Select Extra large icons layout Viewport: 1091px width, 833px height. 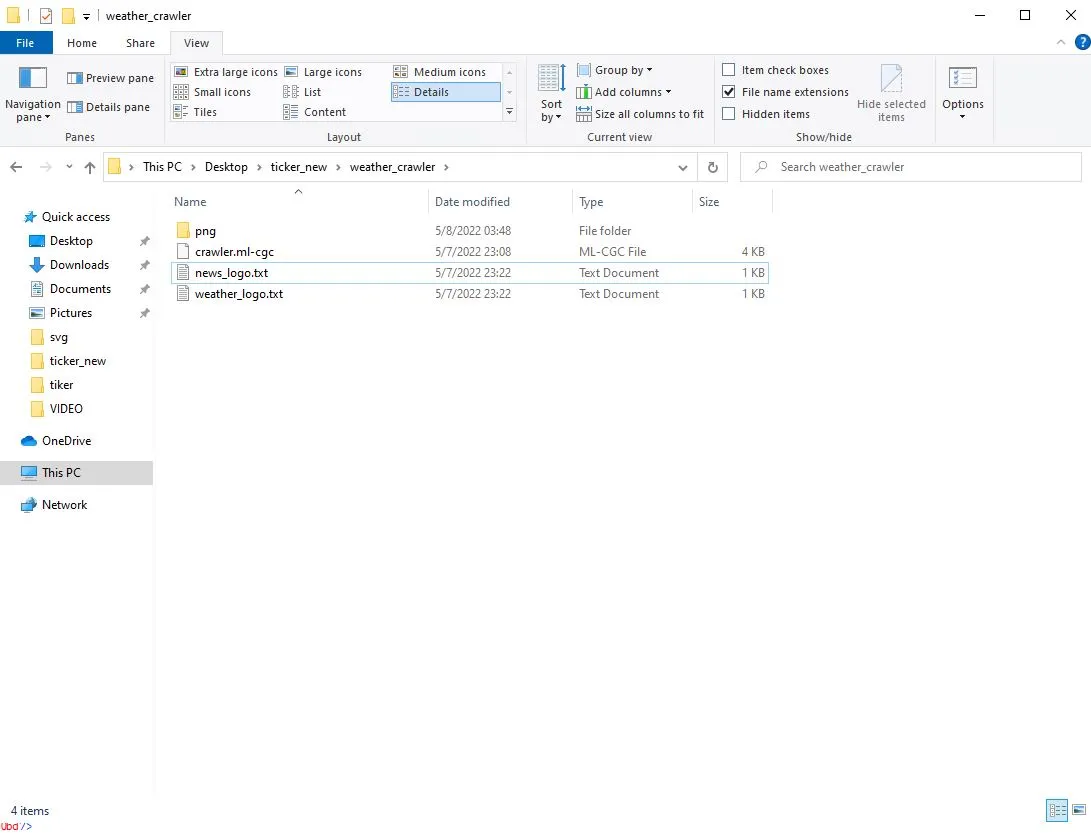tap(181, 72)
